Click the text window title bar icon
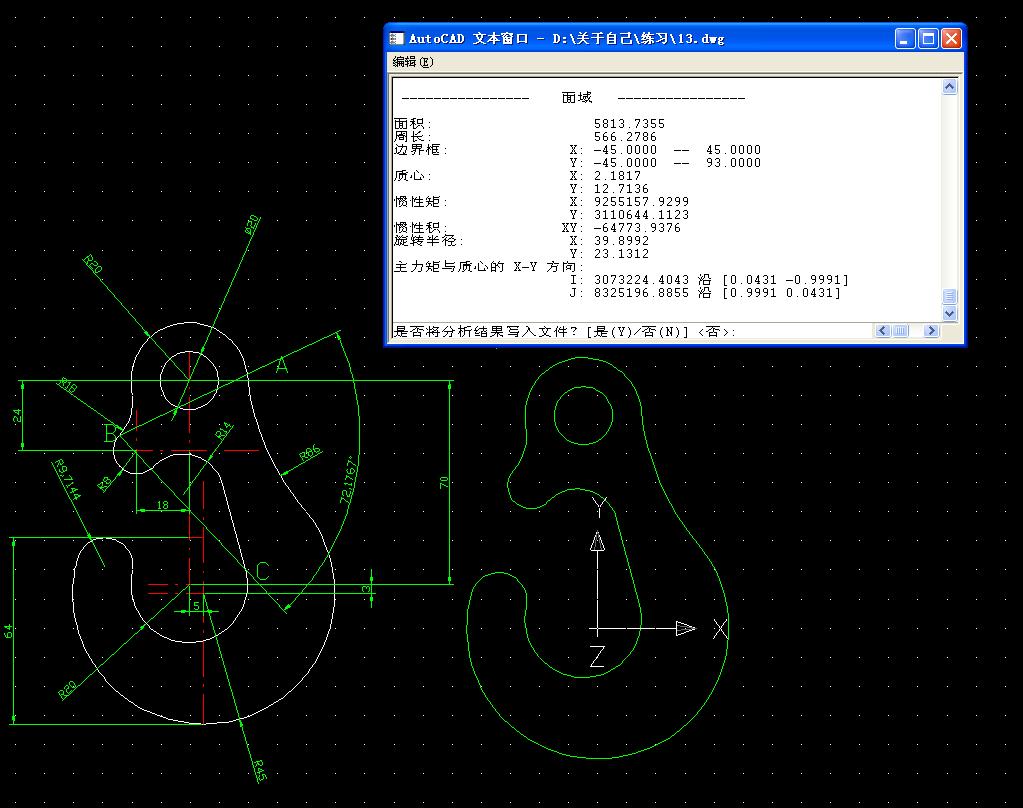The height and width of the screenshot is (808, 1023). [x=397, y=39]
